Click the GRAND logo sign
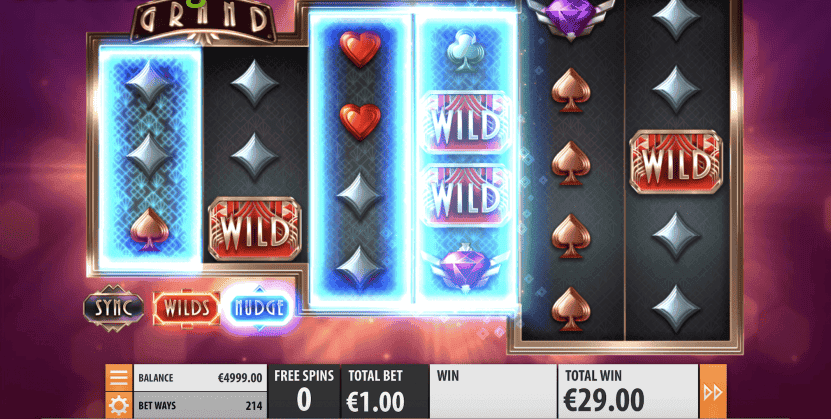831x419 pixels. [x=204, y=20]
